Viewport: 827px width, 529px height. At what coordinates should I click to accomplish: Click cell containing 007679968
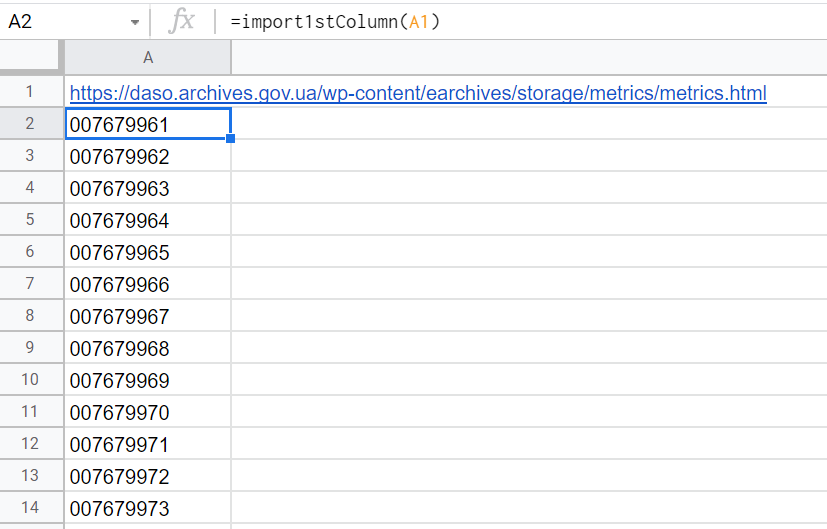[x=148, y=348]
